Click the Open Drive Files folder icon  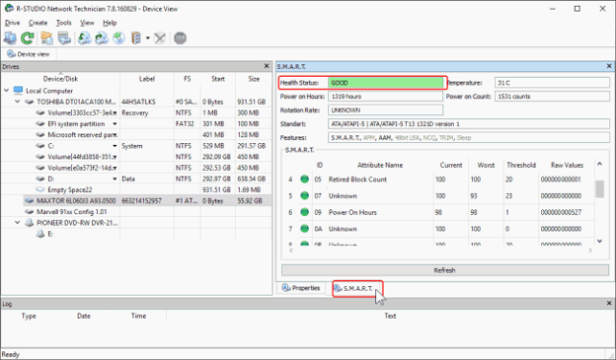[47, 38]
